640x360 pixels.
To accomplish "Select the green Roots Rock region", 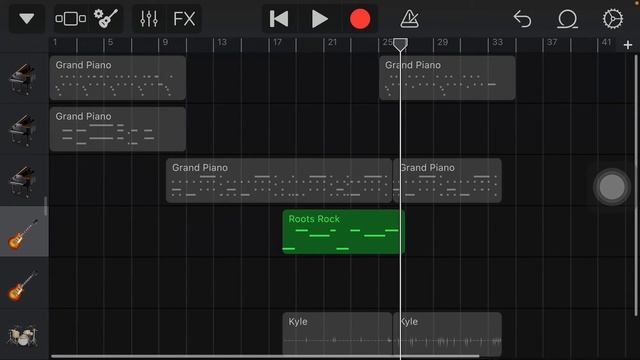I will point(344,232).
